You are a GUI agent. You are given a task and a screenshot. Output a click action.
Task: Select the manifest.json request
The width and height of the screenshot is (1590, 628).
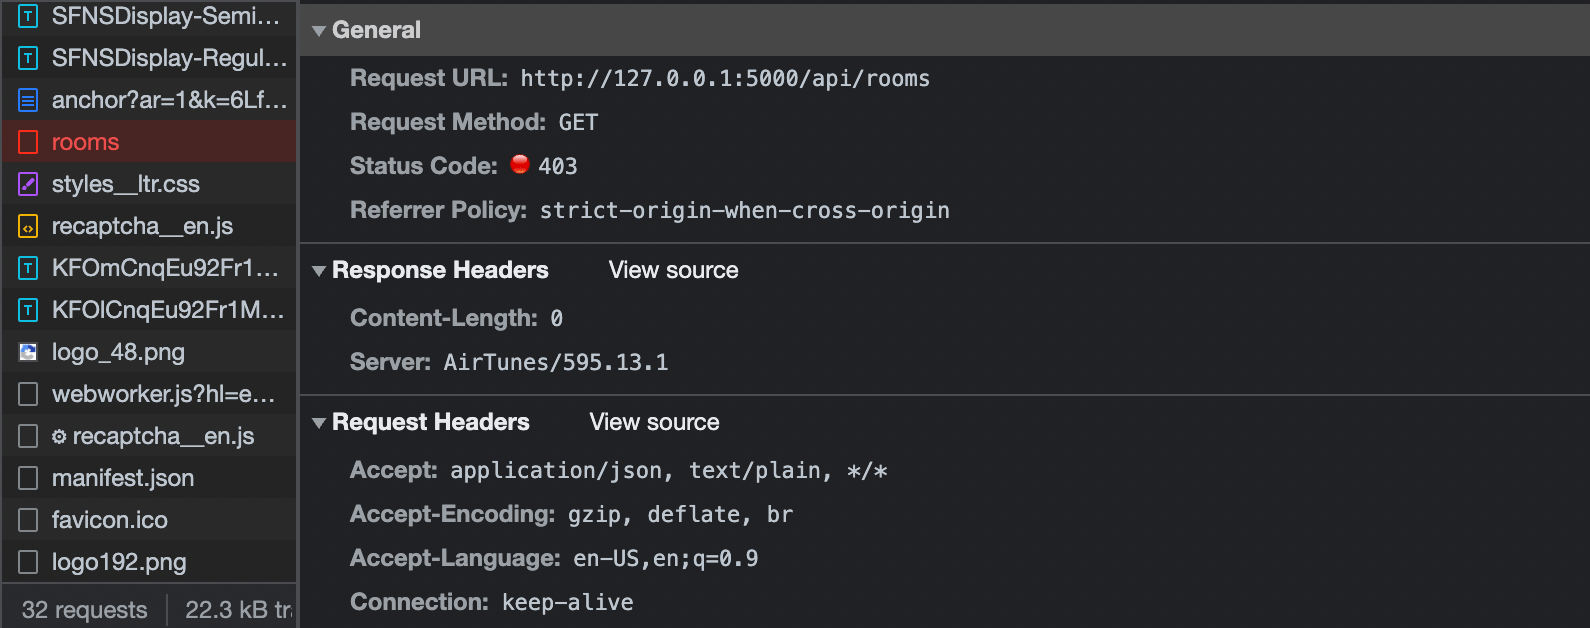[x=122, y=478]
